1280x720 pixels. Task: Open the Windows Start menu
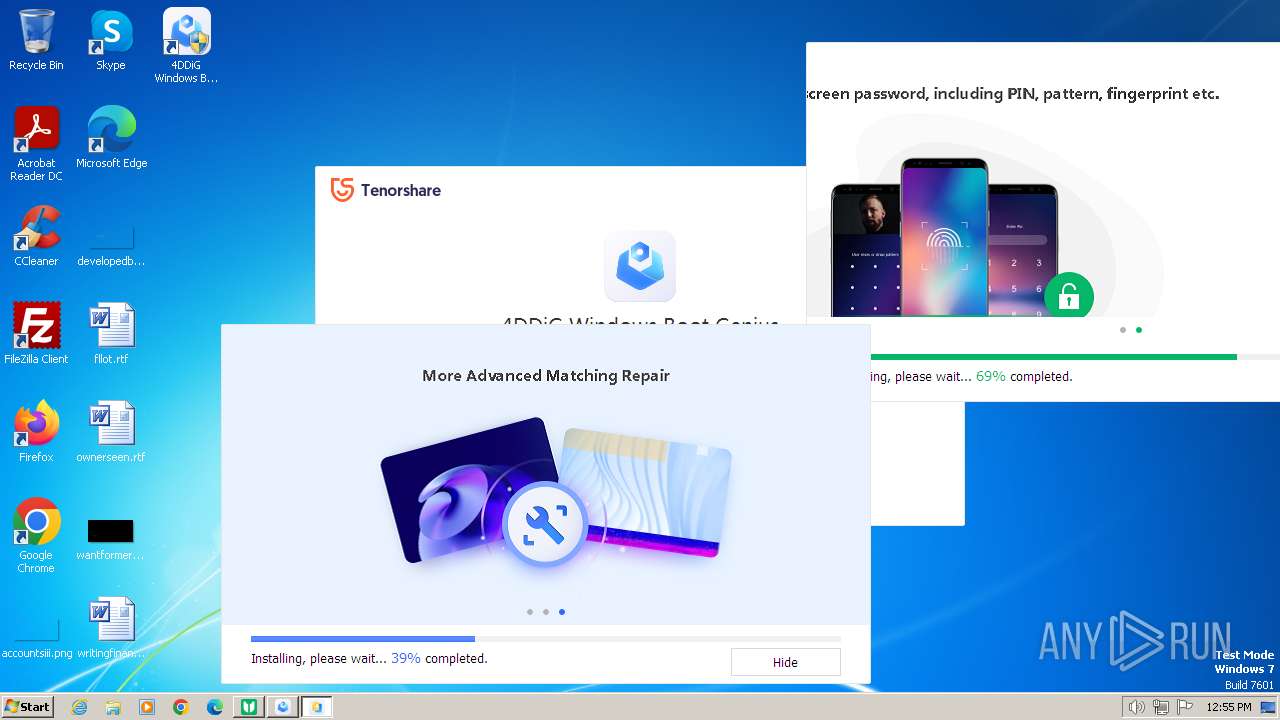(27, 707)
